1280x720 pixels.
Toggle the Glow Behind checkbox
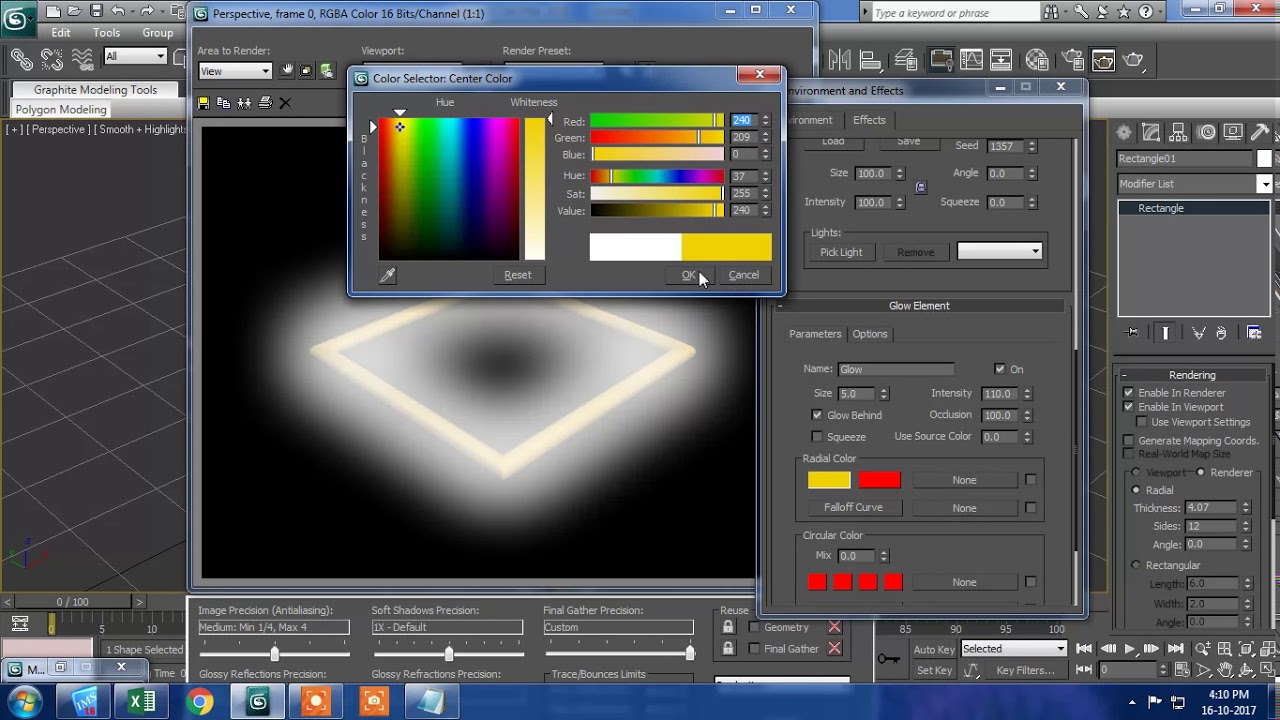pos(817,415)
